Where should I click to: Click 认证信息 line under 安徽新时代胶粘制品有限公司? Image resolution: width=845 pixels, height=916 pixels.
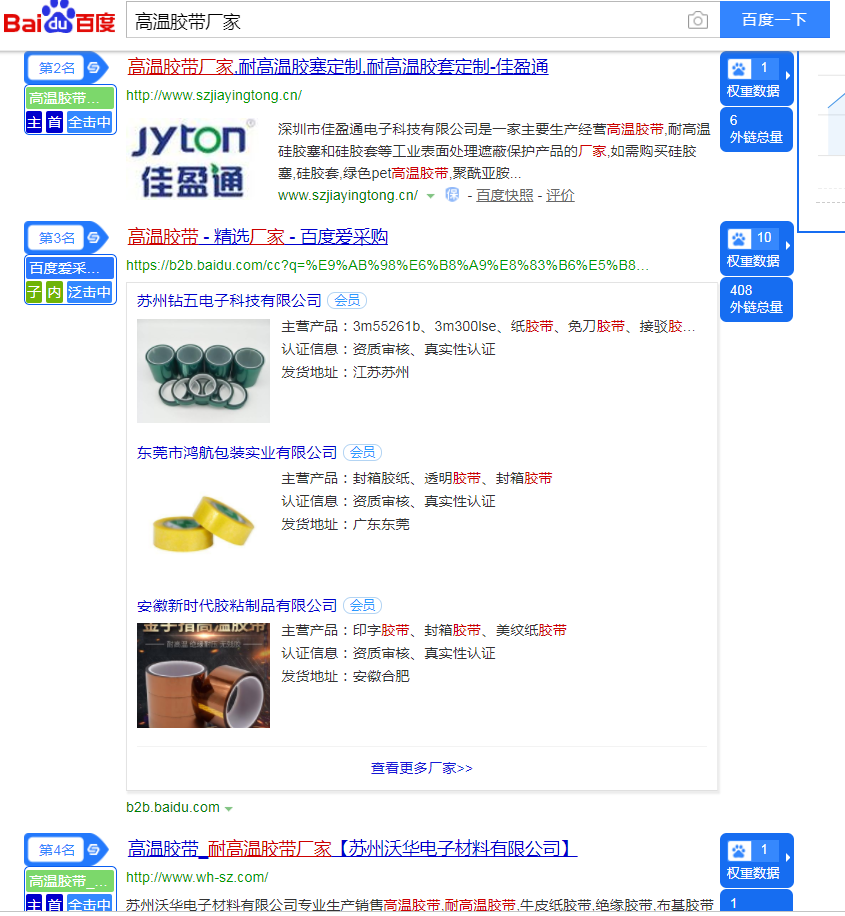[x=389, y=653]
